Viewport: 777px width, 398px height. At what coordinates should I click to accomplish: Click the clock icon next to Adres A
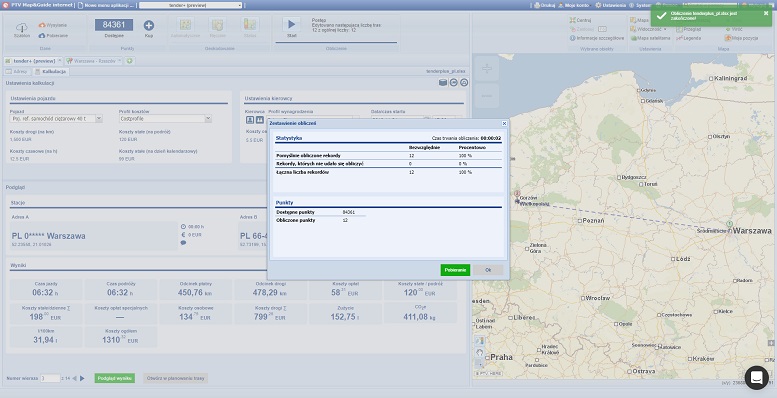183,227
